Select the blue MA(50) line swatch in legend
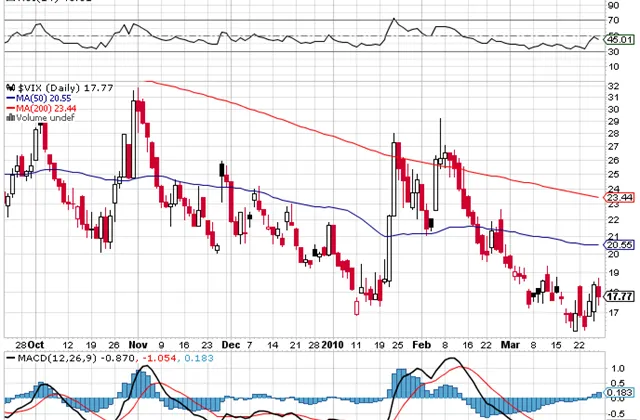This screenshot has height=420, width=640. (x=10, y=98)
